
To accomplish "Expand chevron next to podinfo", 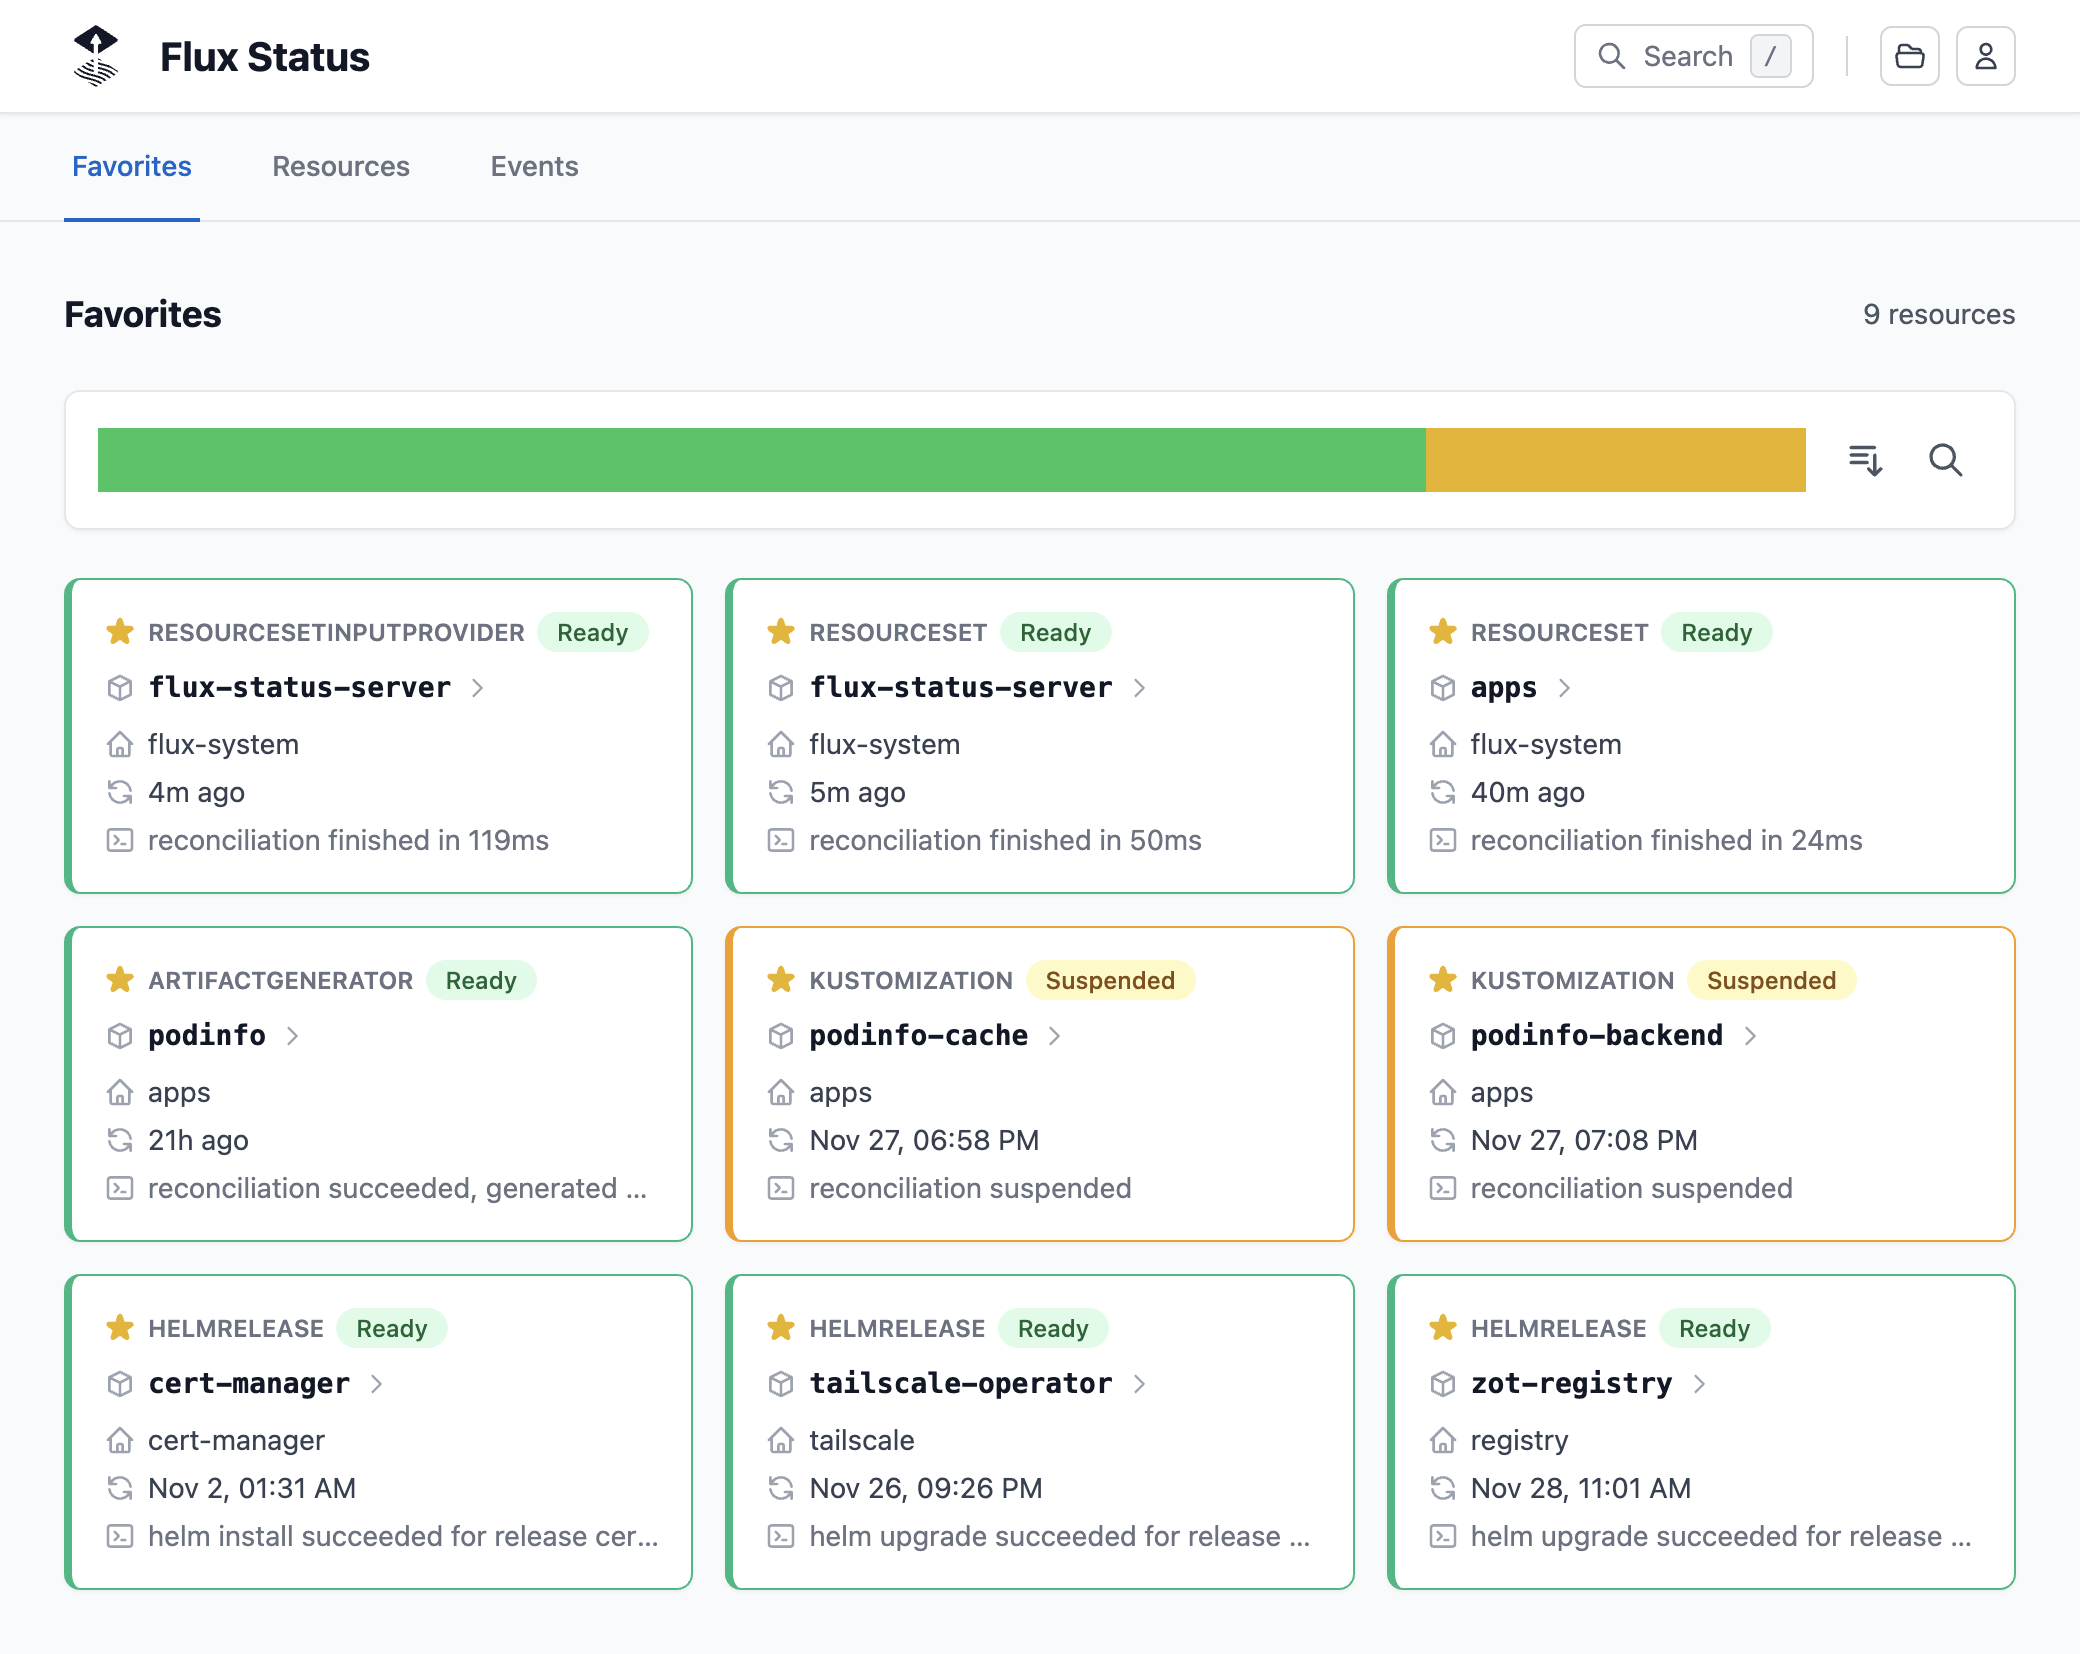I will click(x=292, y=1036).
